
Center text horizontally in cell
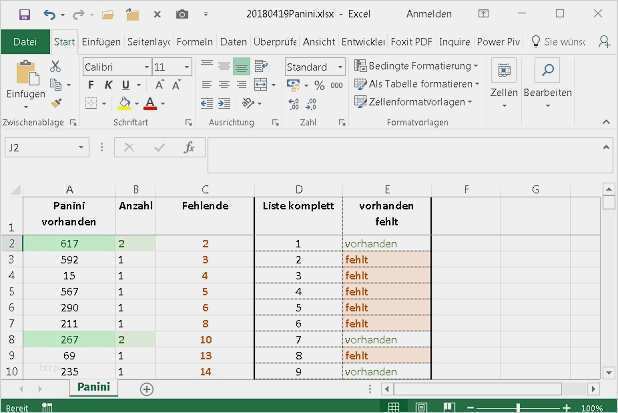[x=224, y=84]
